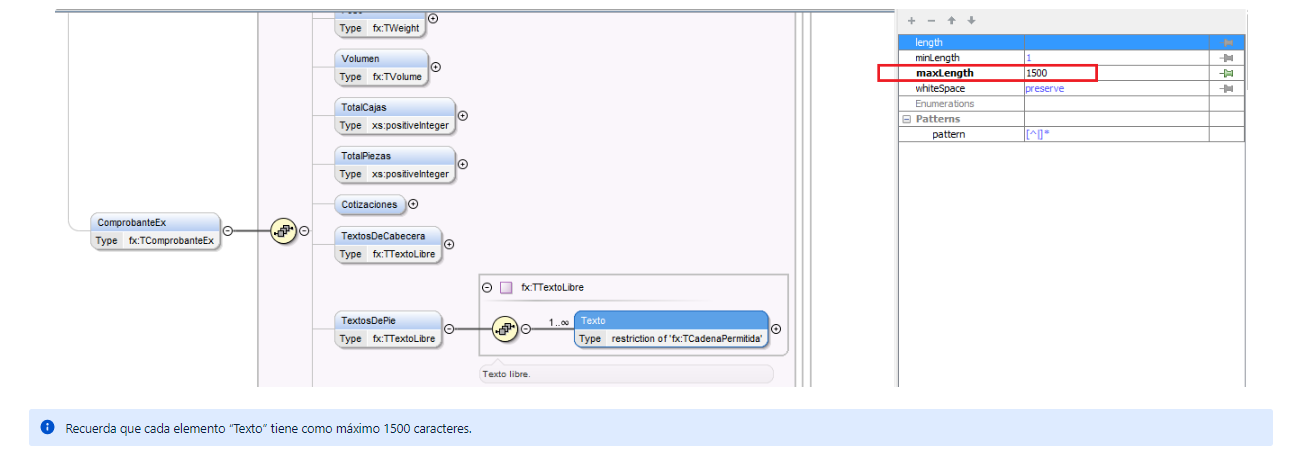Collapse the ComprobanteEx element

(227, 231)
